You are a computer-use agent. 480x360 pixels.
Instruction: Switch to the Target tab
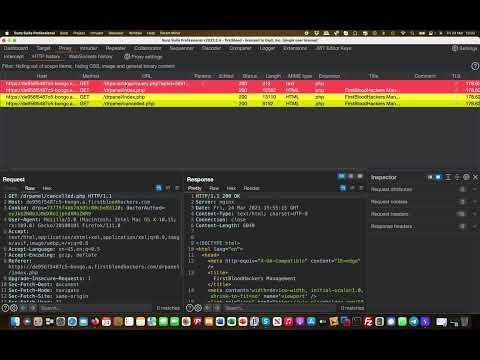tap(43, 48)
